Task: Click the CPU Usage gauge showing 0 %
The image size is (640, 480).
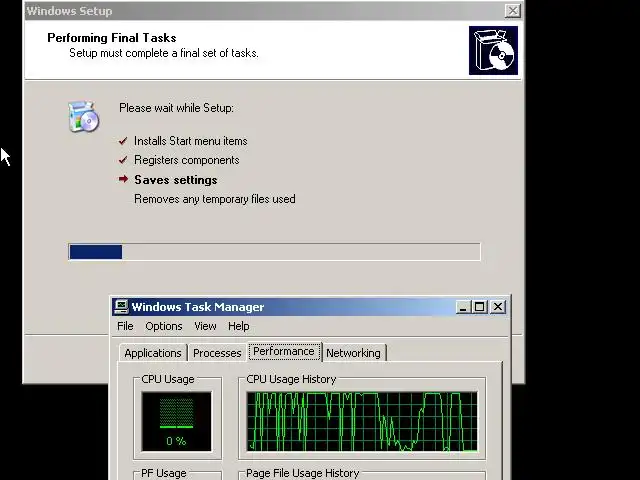Action: pyautogui.click(x=176, y=422)
